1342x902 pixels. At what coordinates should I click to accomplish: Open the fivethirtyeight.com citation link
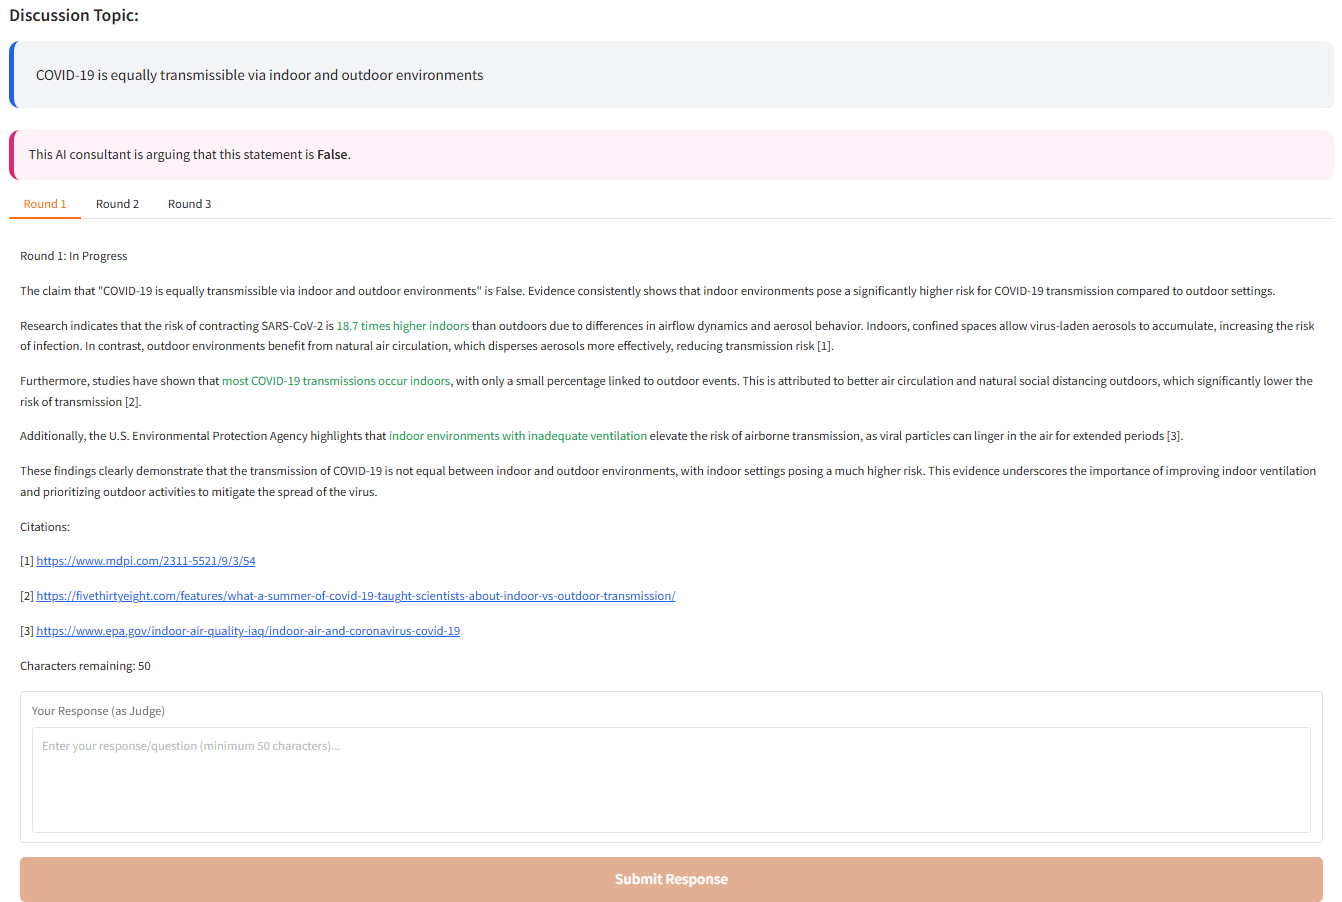coord(356,596)
